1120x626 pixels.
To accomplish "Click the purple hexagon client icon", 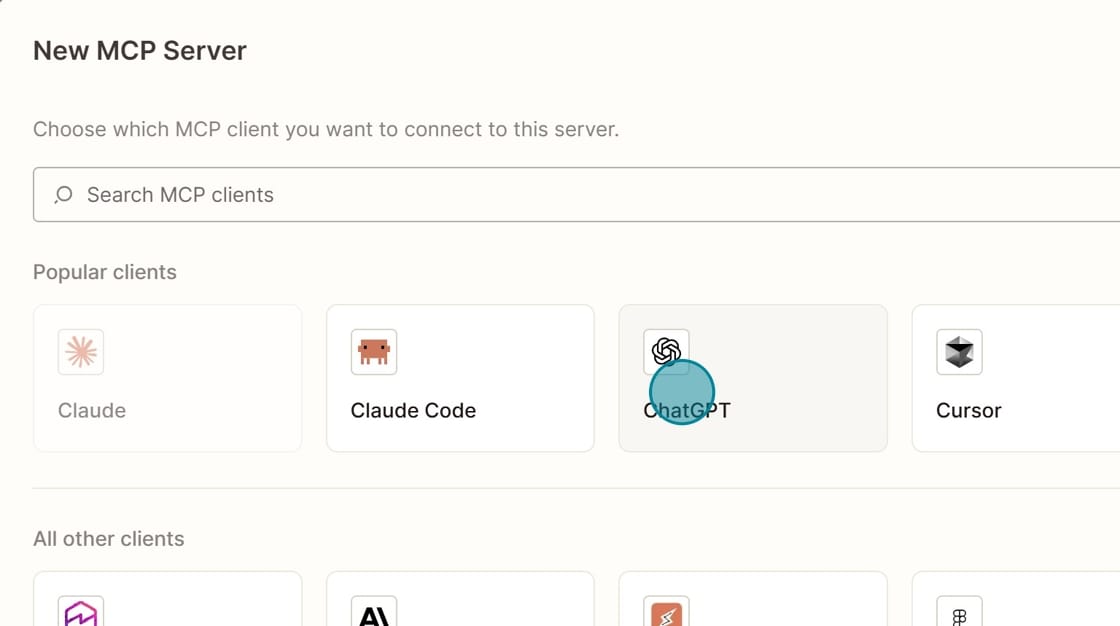I will pos(81,613).
